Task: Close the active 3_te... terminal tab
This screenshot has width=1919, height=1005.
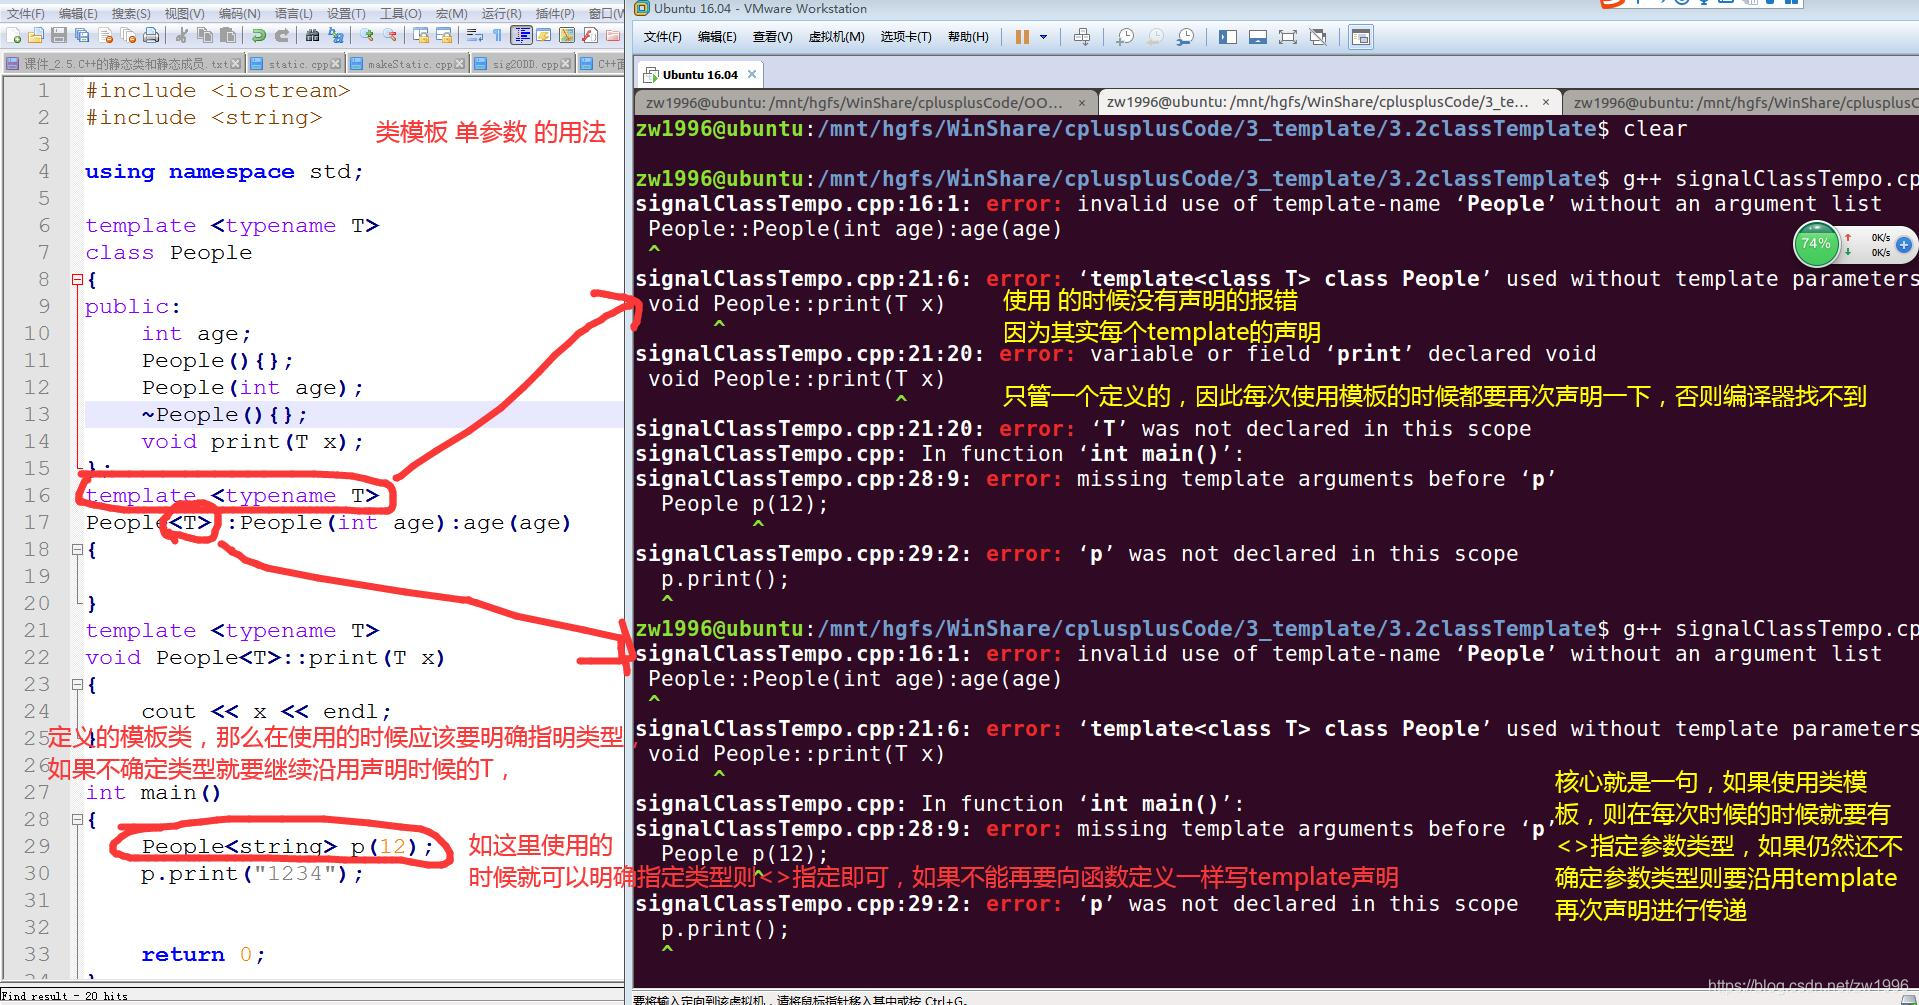Action: point(1546,102)
